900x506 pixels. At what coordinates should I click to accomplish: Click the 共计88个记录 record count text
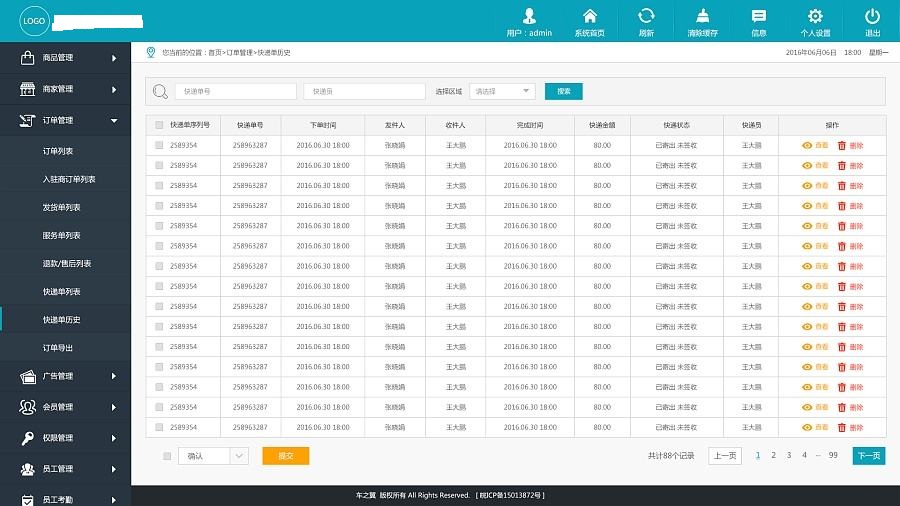(x=671, y=456)
